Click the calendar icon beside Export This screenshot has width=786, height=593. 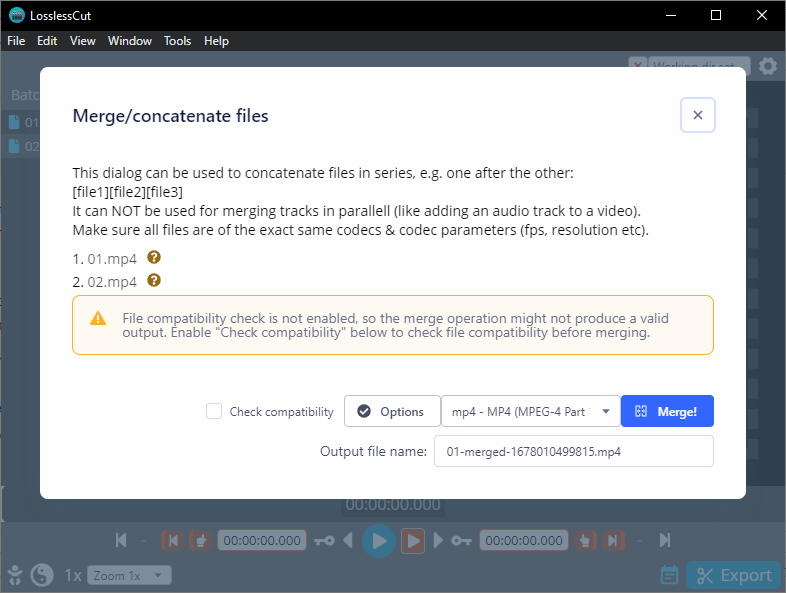[670, 575]
